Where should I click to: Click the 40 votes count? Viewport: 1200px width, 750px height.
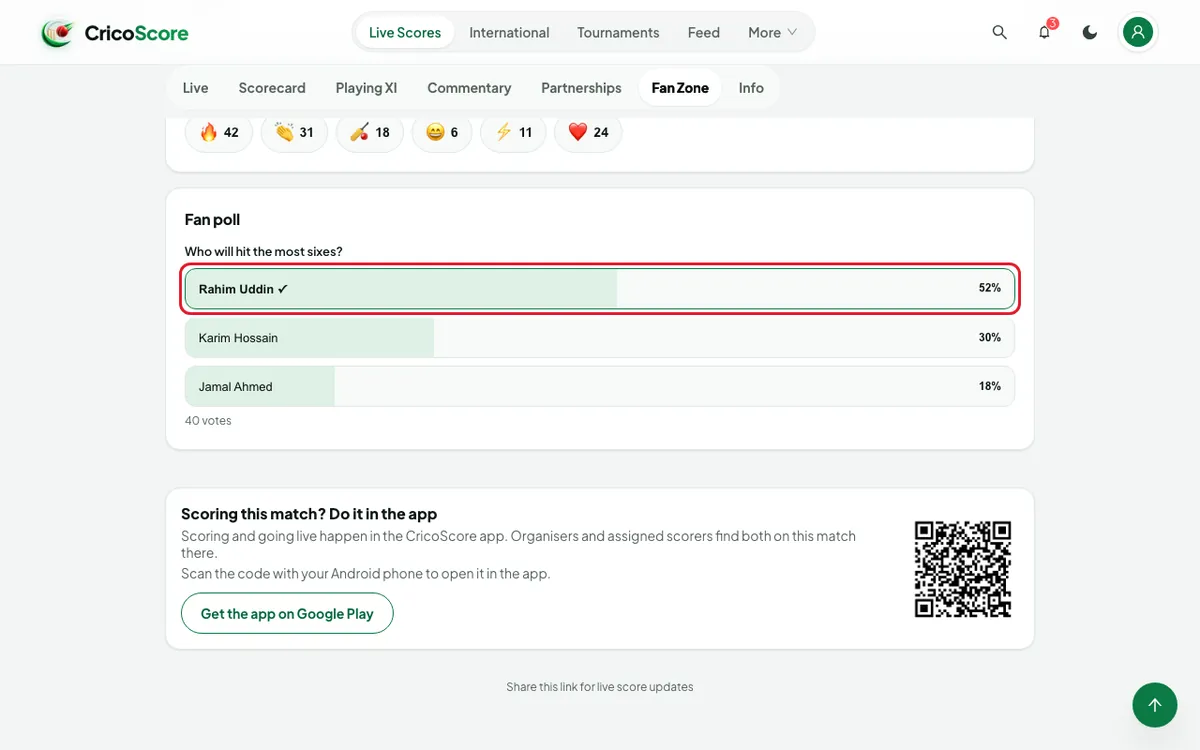pyautogui.click(x=208, y=421)
